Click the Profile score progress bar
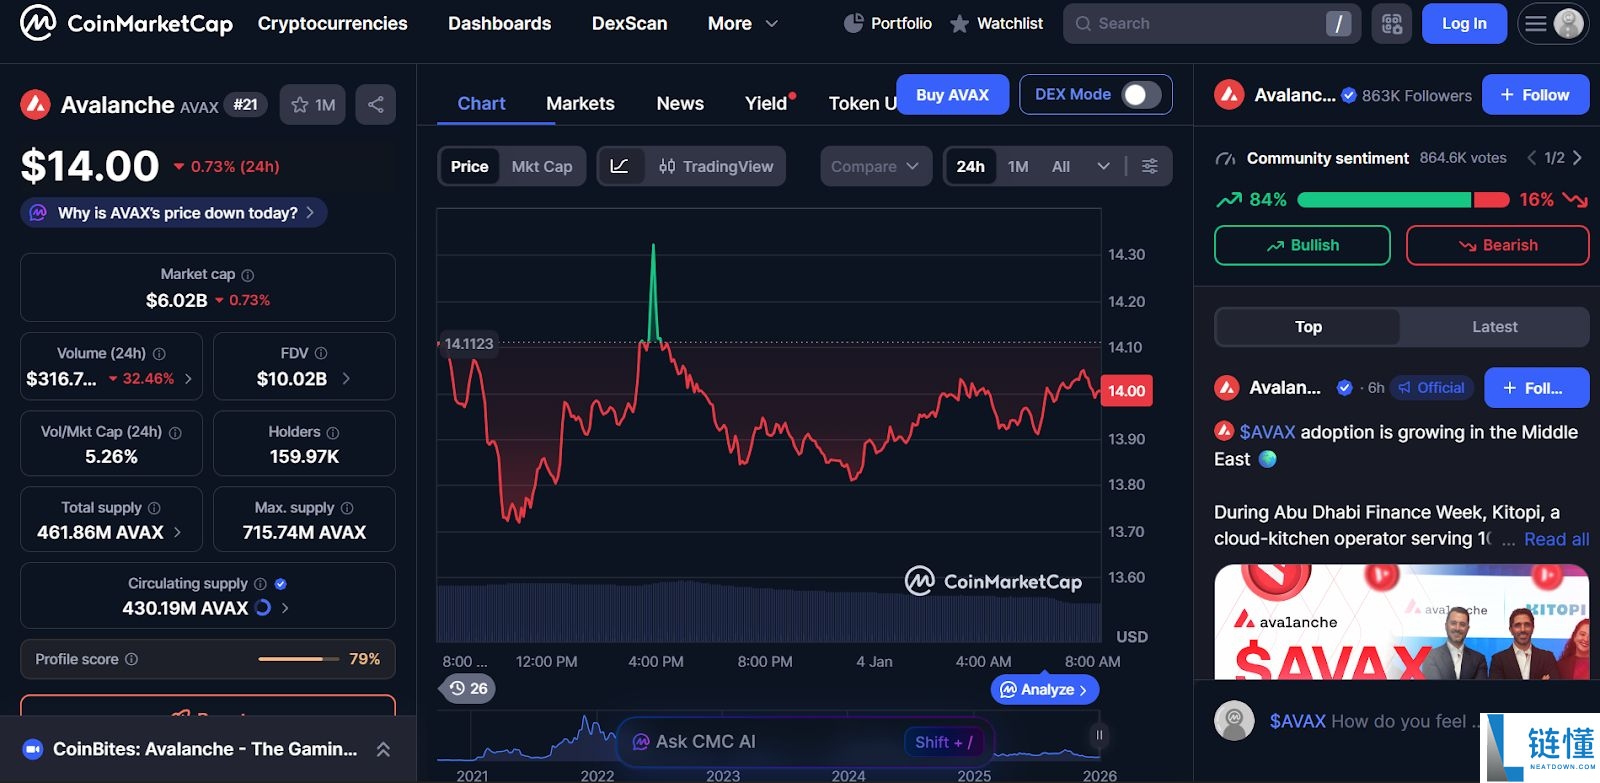 [x=298, y=660]
